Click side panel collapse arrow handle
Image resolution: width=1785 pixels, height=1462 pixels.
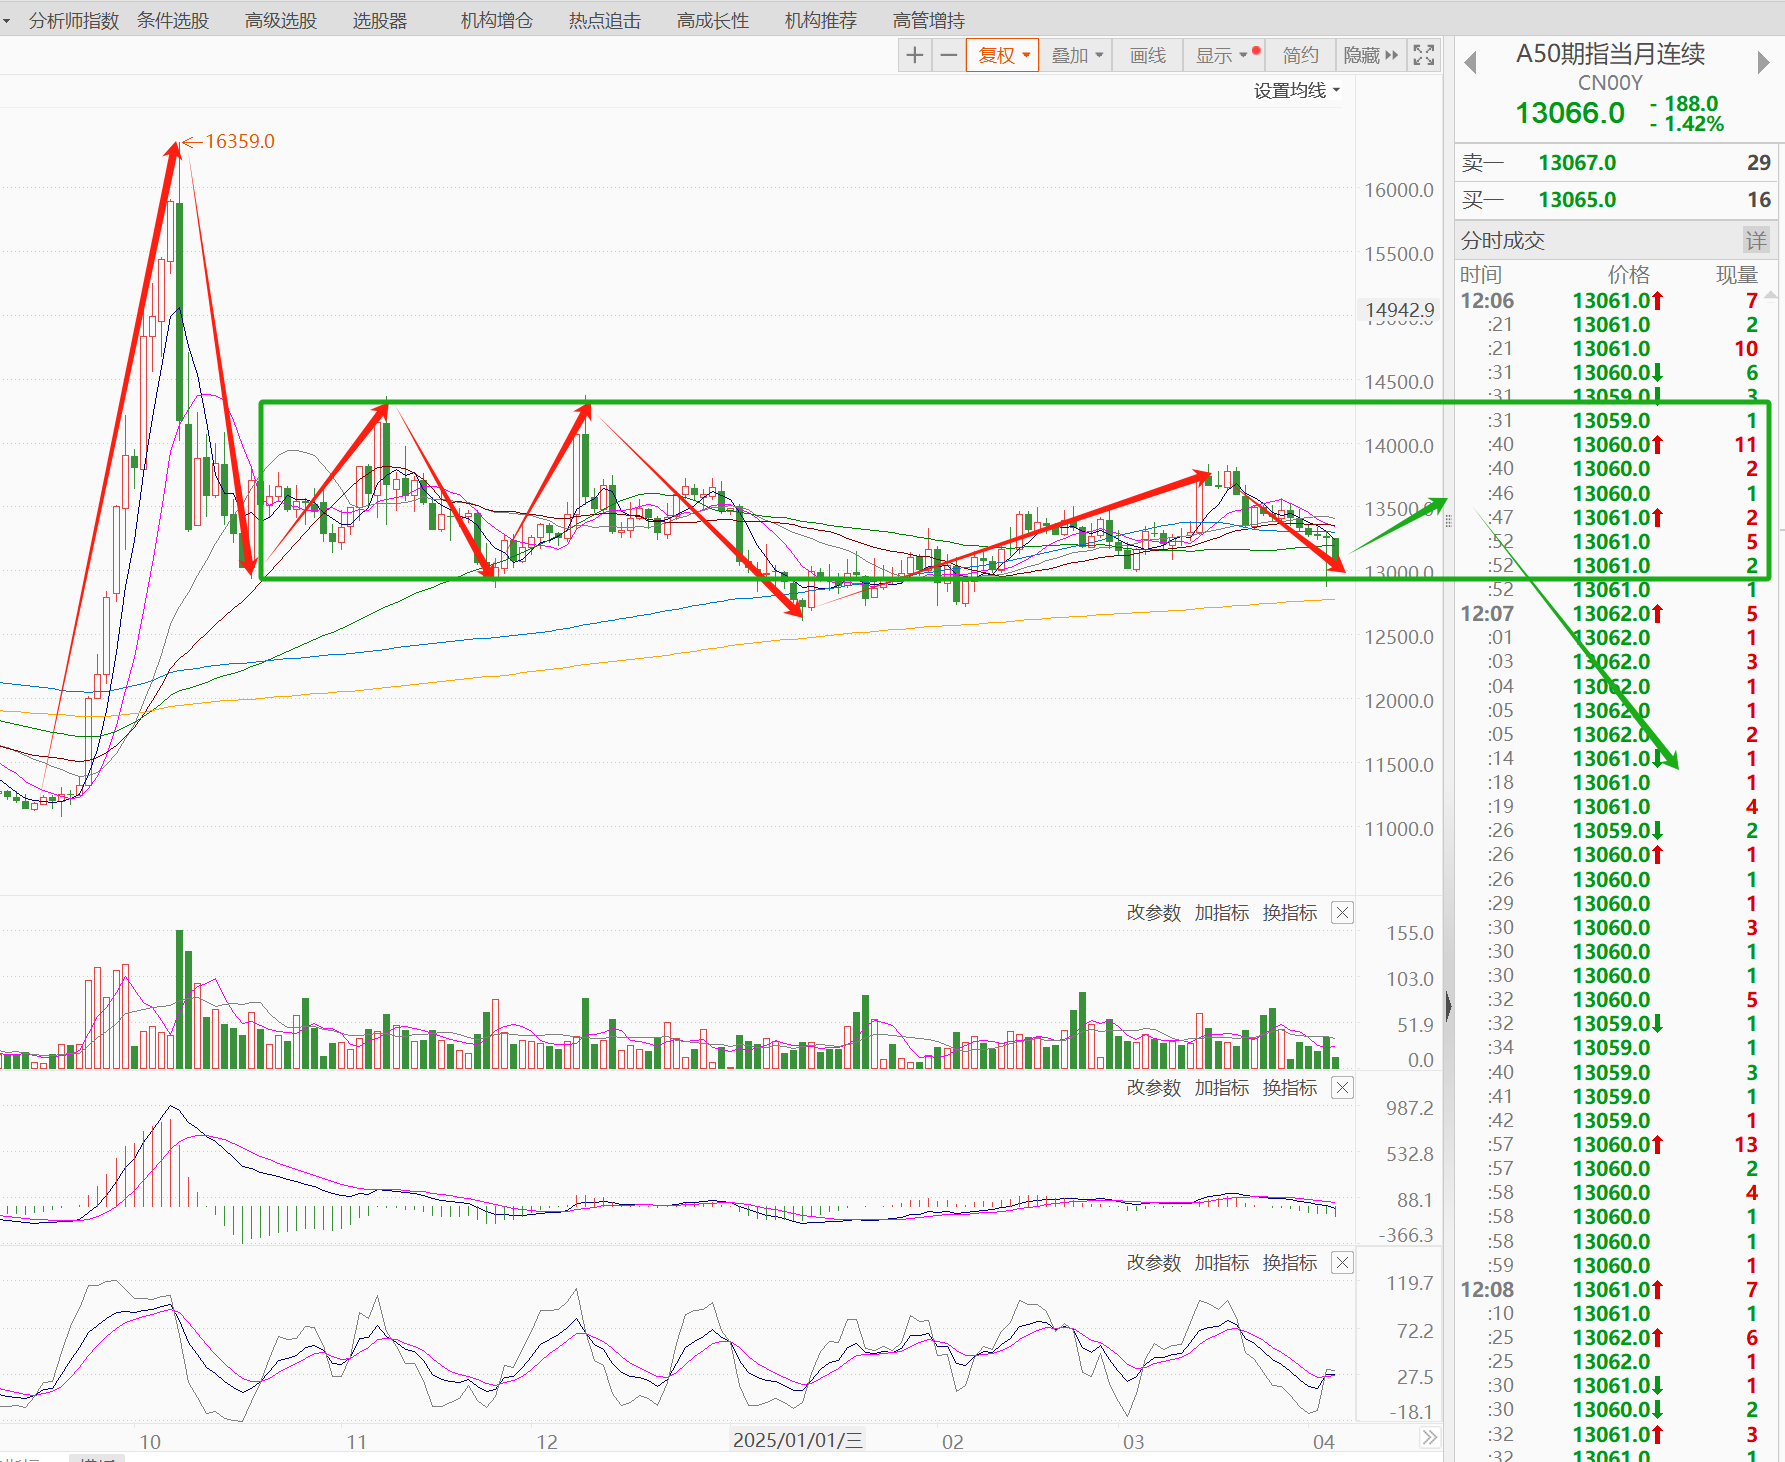(1448, 1006)
